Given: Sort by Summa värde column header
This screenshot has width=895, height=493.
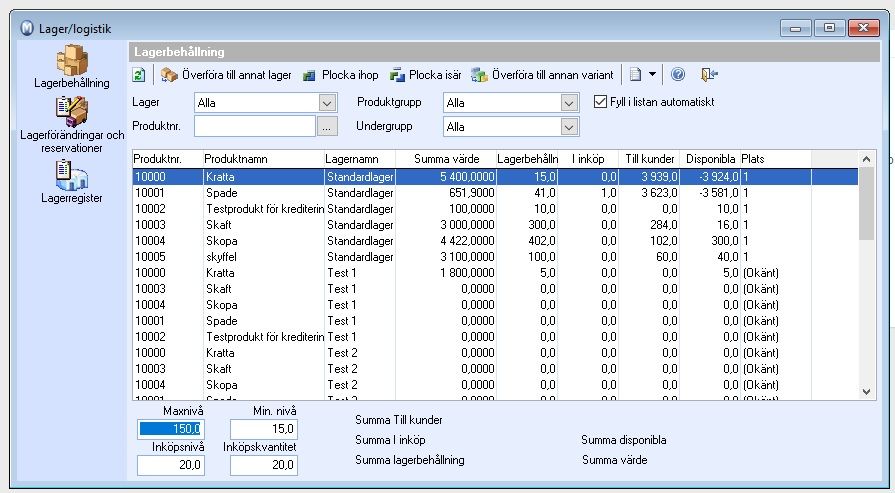Looking at the screenshot, I should pyautogui.click(x=446, y=159).
